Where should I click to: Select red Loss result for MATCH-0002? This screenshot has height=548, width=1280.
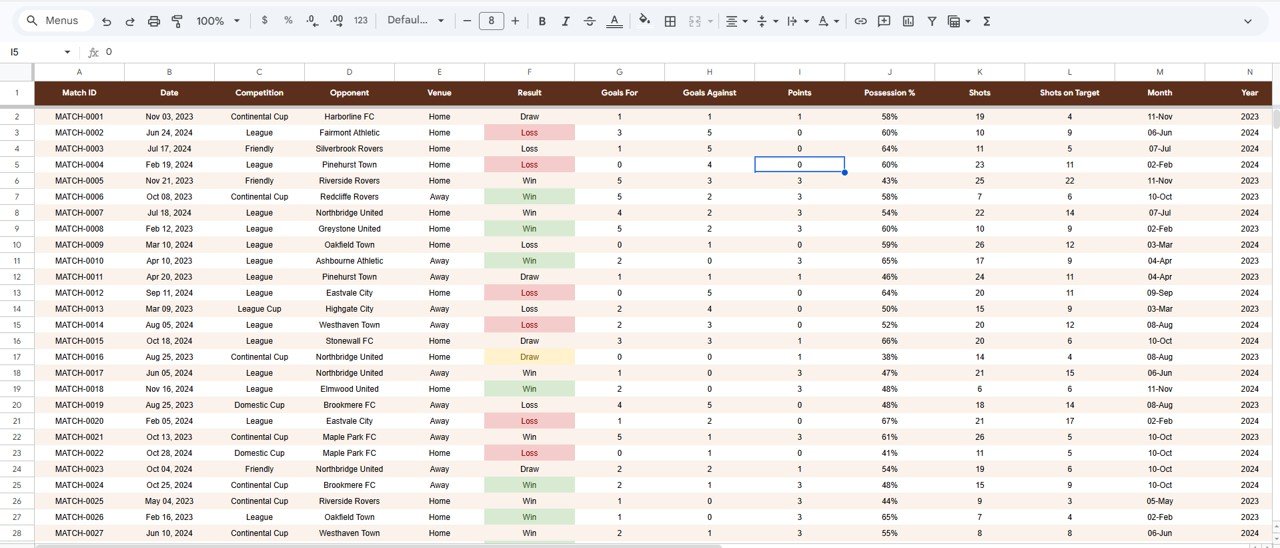(x=529, y=133)
